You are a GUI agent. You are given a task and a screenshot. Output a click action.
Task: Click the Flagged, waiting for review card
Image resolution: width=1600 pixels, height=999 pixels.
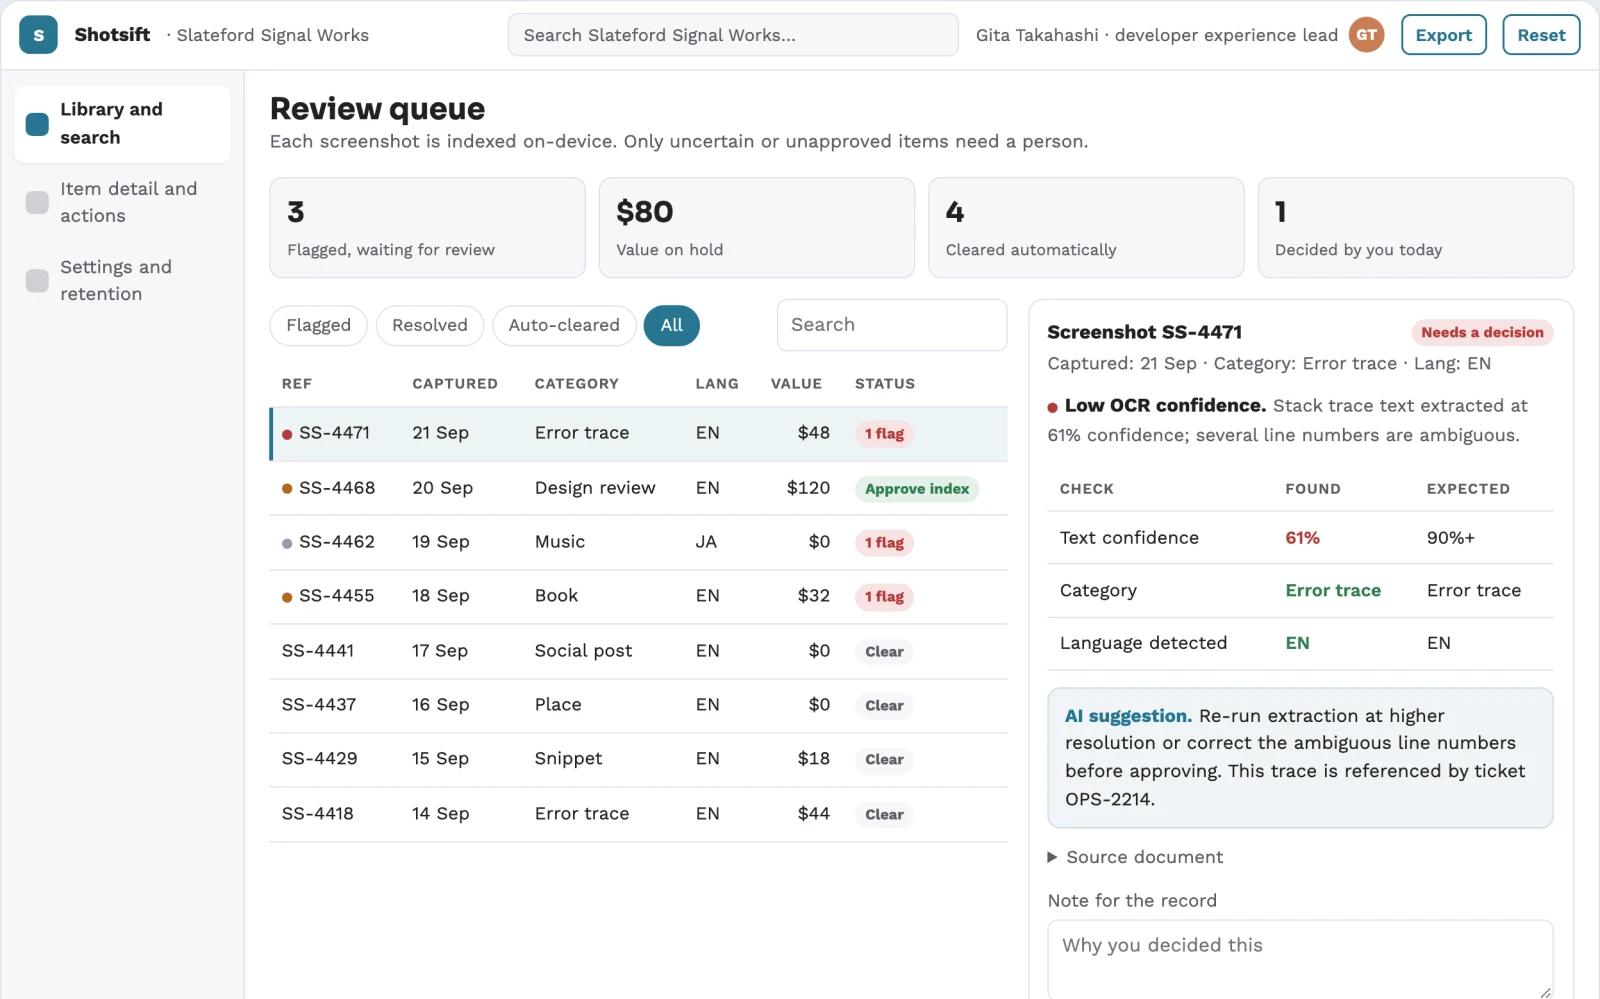point(427,228)
